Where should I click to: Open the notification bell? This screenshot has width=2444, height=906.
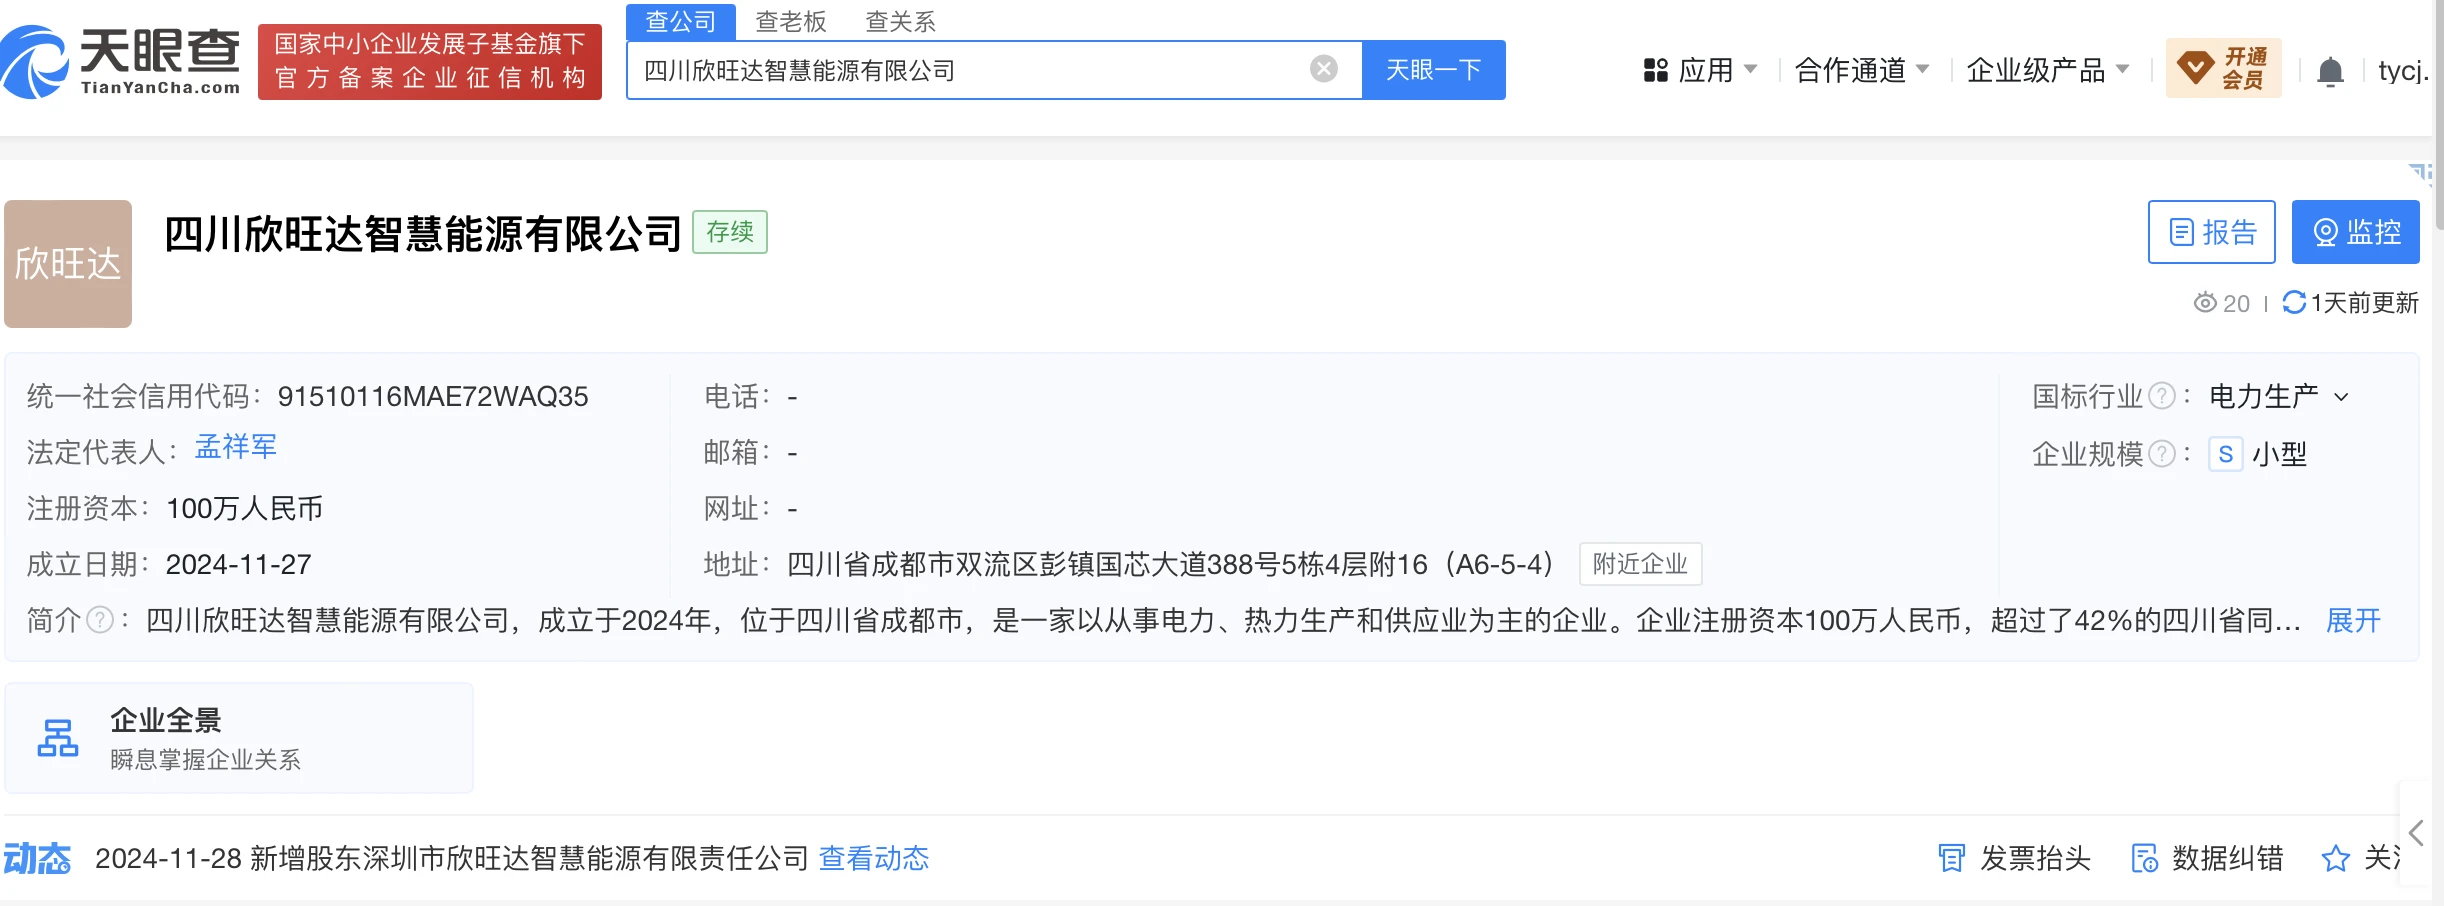point(2330,72)
